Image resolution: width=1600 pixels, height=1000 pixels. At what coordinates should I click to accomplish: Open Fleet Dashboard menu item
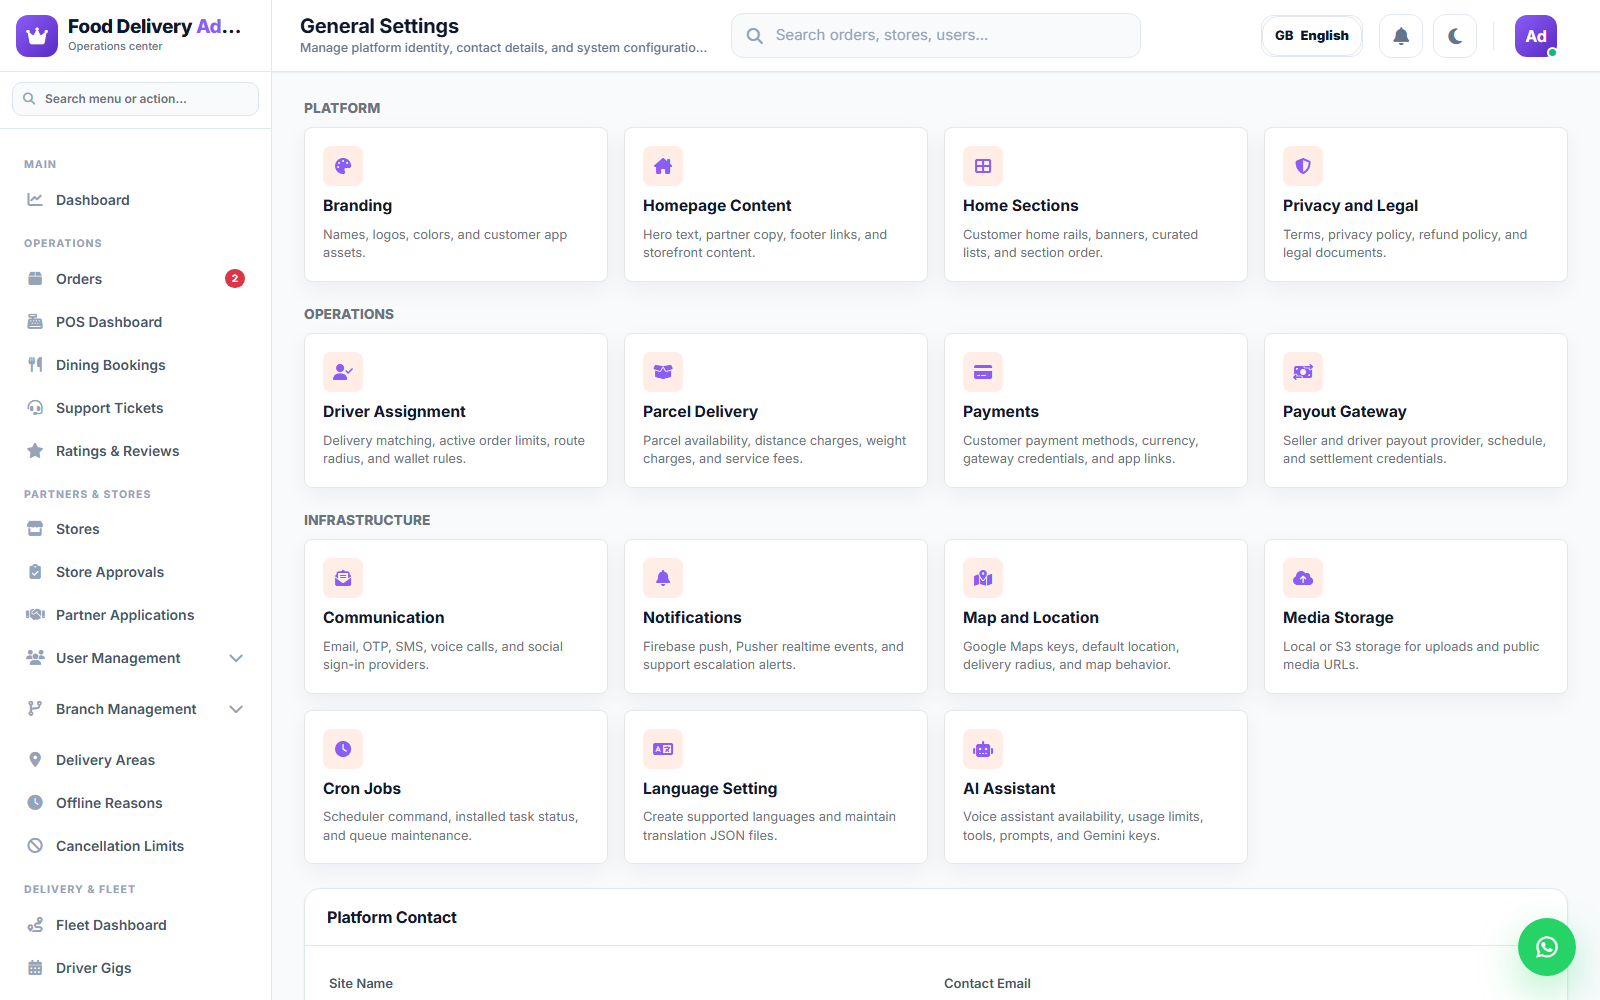135,925
